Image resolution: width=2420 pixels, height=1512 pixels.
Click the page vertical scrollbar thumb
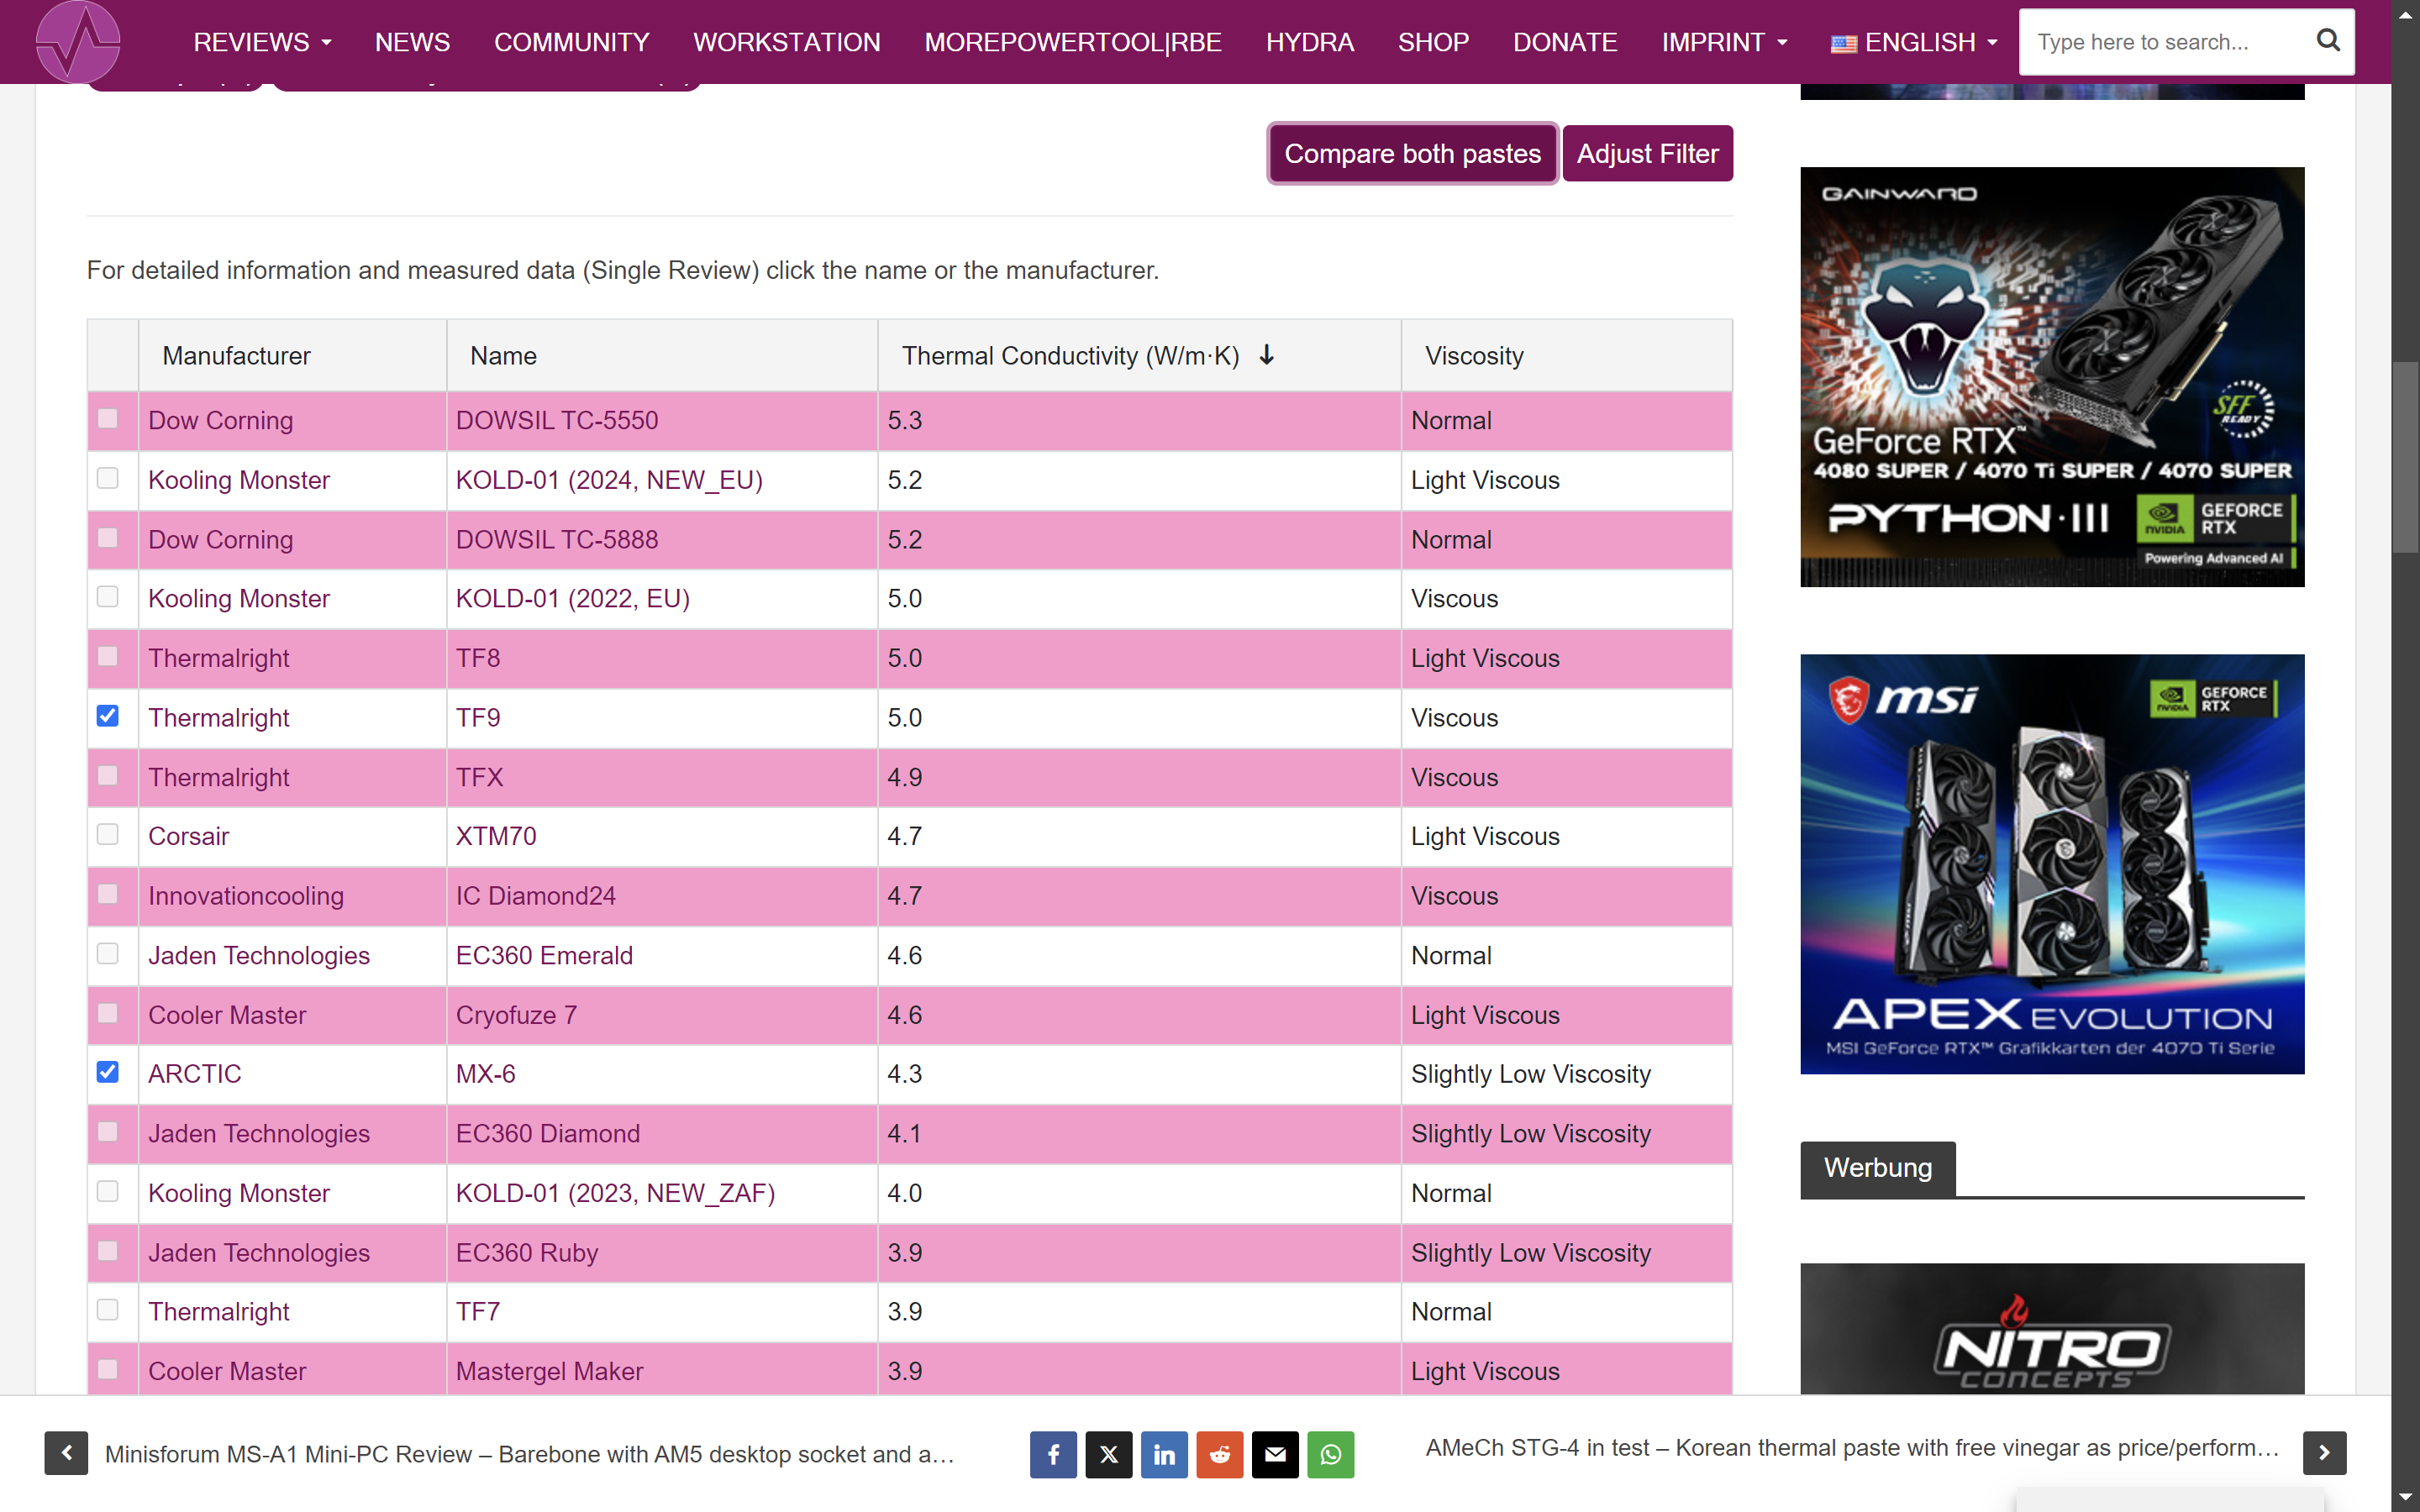coord(2405,456)
